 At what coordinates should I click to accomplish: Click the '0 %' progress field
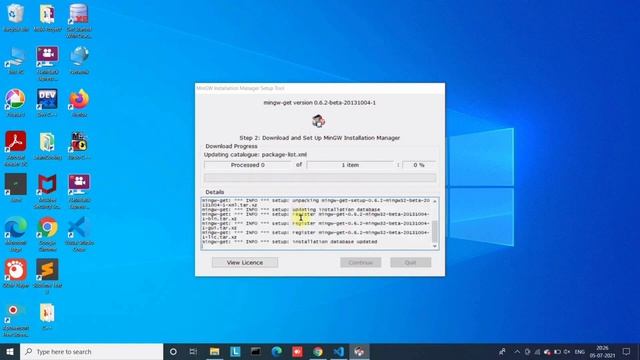click(419, 165)
